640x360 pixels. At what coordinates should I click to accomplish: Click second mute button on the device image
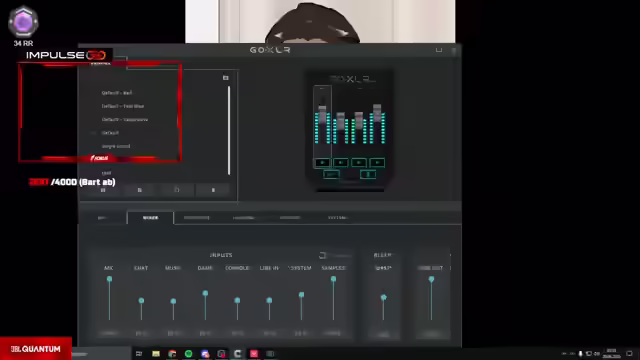point(340,163)
